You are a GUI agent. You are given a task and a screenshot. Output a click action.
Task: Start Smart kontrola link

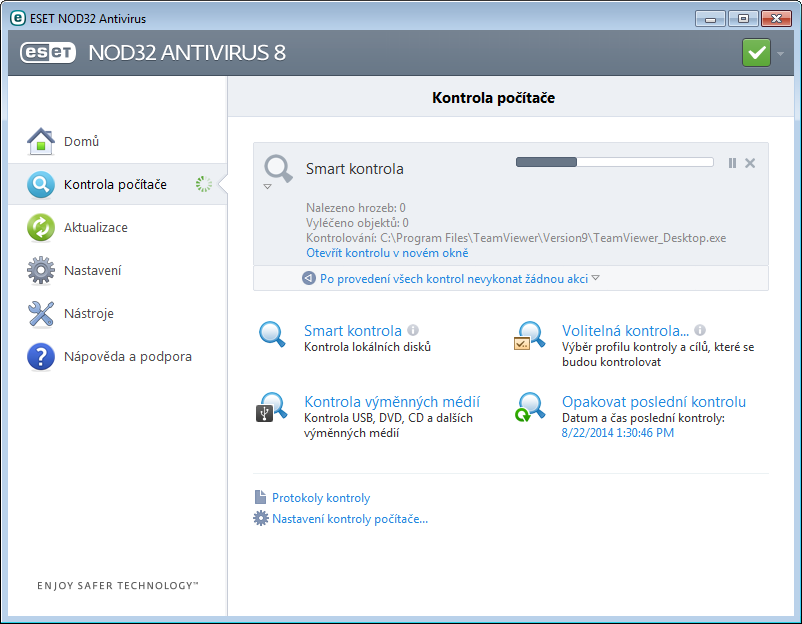[352, 330]
